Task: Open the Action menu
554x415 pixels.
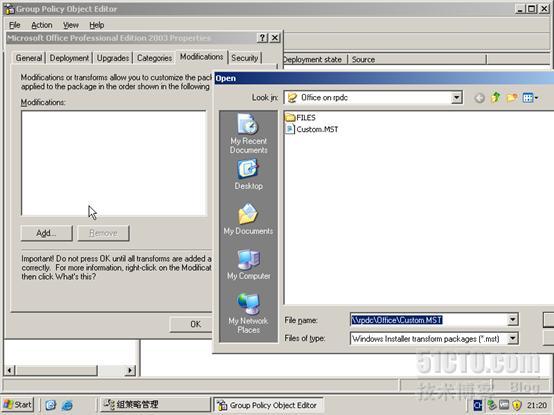Action: coord(42,25)
